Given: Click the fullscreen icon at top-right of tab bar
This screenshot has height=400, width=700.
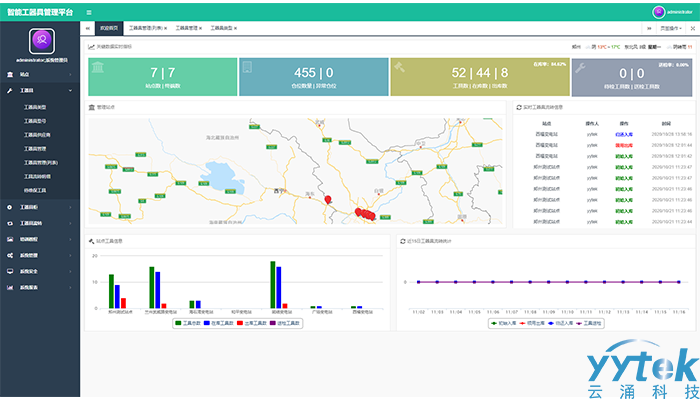Looking at the screenshot, I should point(691,29).
